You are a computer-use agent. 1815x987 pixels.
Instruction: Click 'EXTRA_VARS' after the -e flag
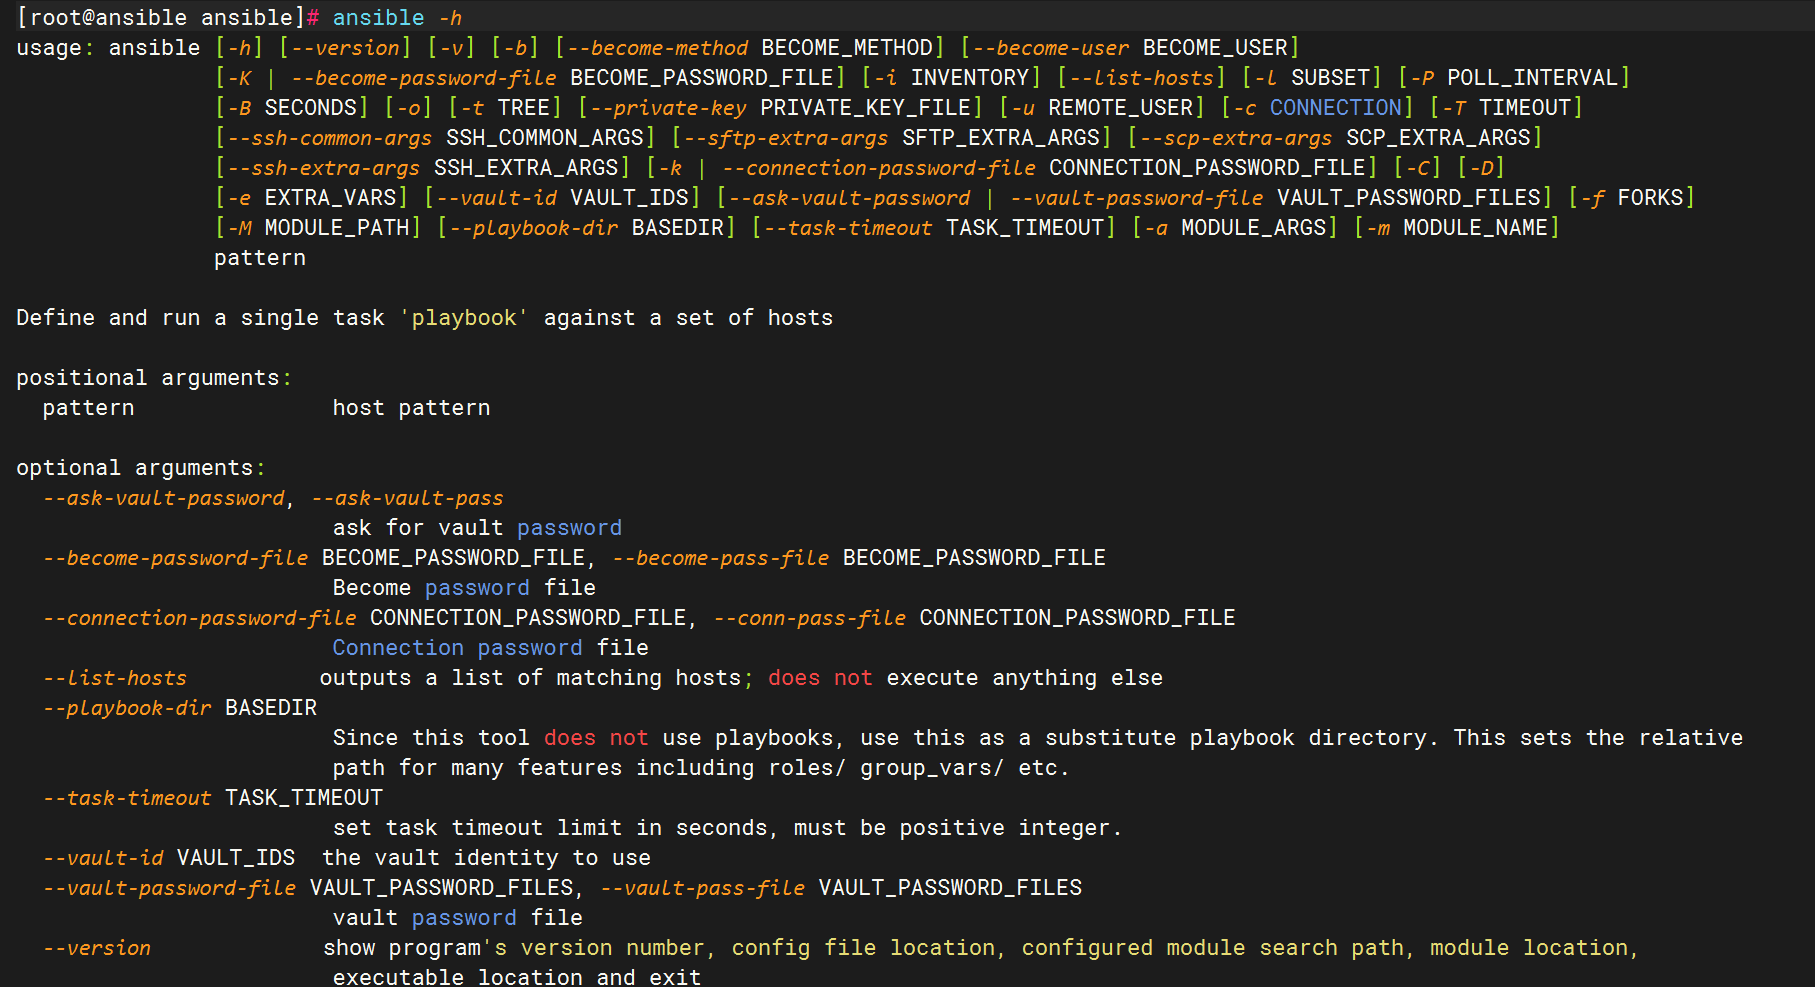[x=330, y=198]
